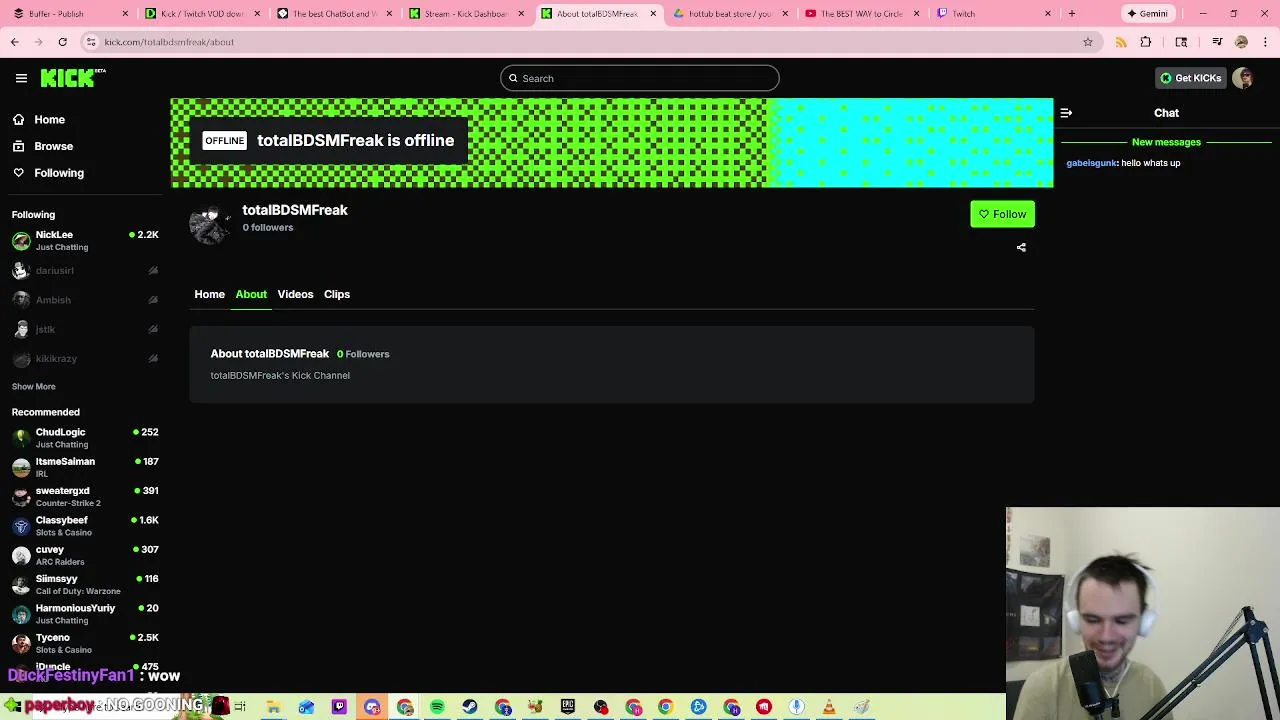Open the Chrome three-dot menu
The height and width of the screenshot is (720, 1280).
[x=1265, y=42]
